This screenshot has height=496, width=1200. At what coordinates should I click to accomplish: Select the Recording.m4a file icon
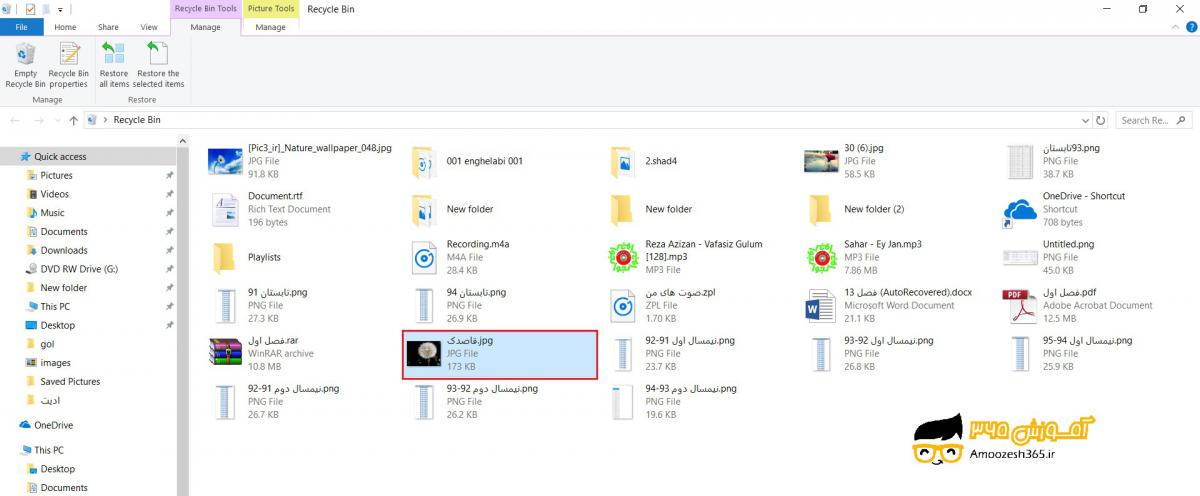pos(424,258)
